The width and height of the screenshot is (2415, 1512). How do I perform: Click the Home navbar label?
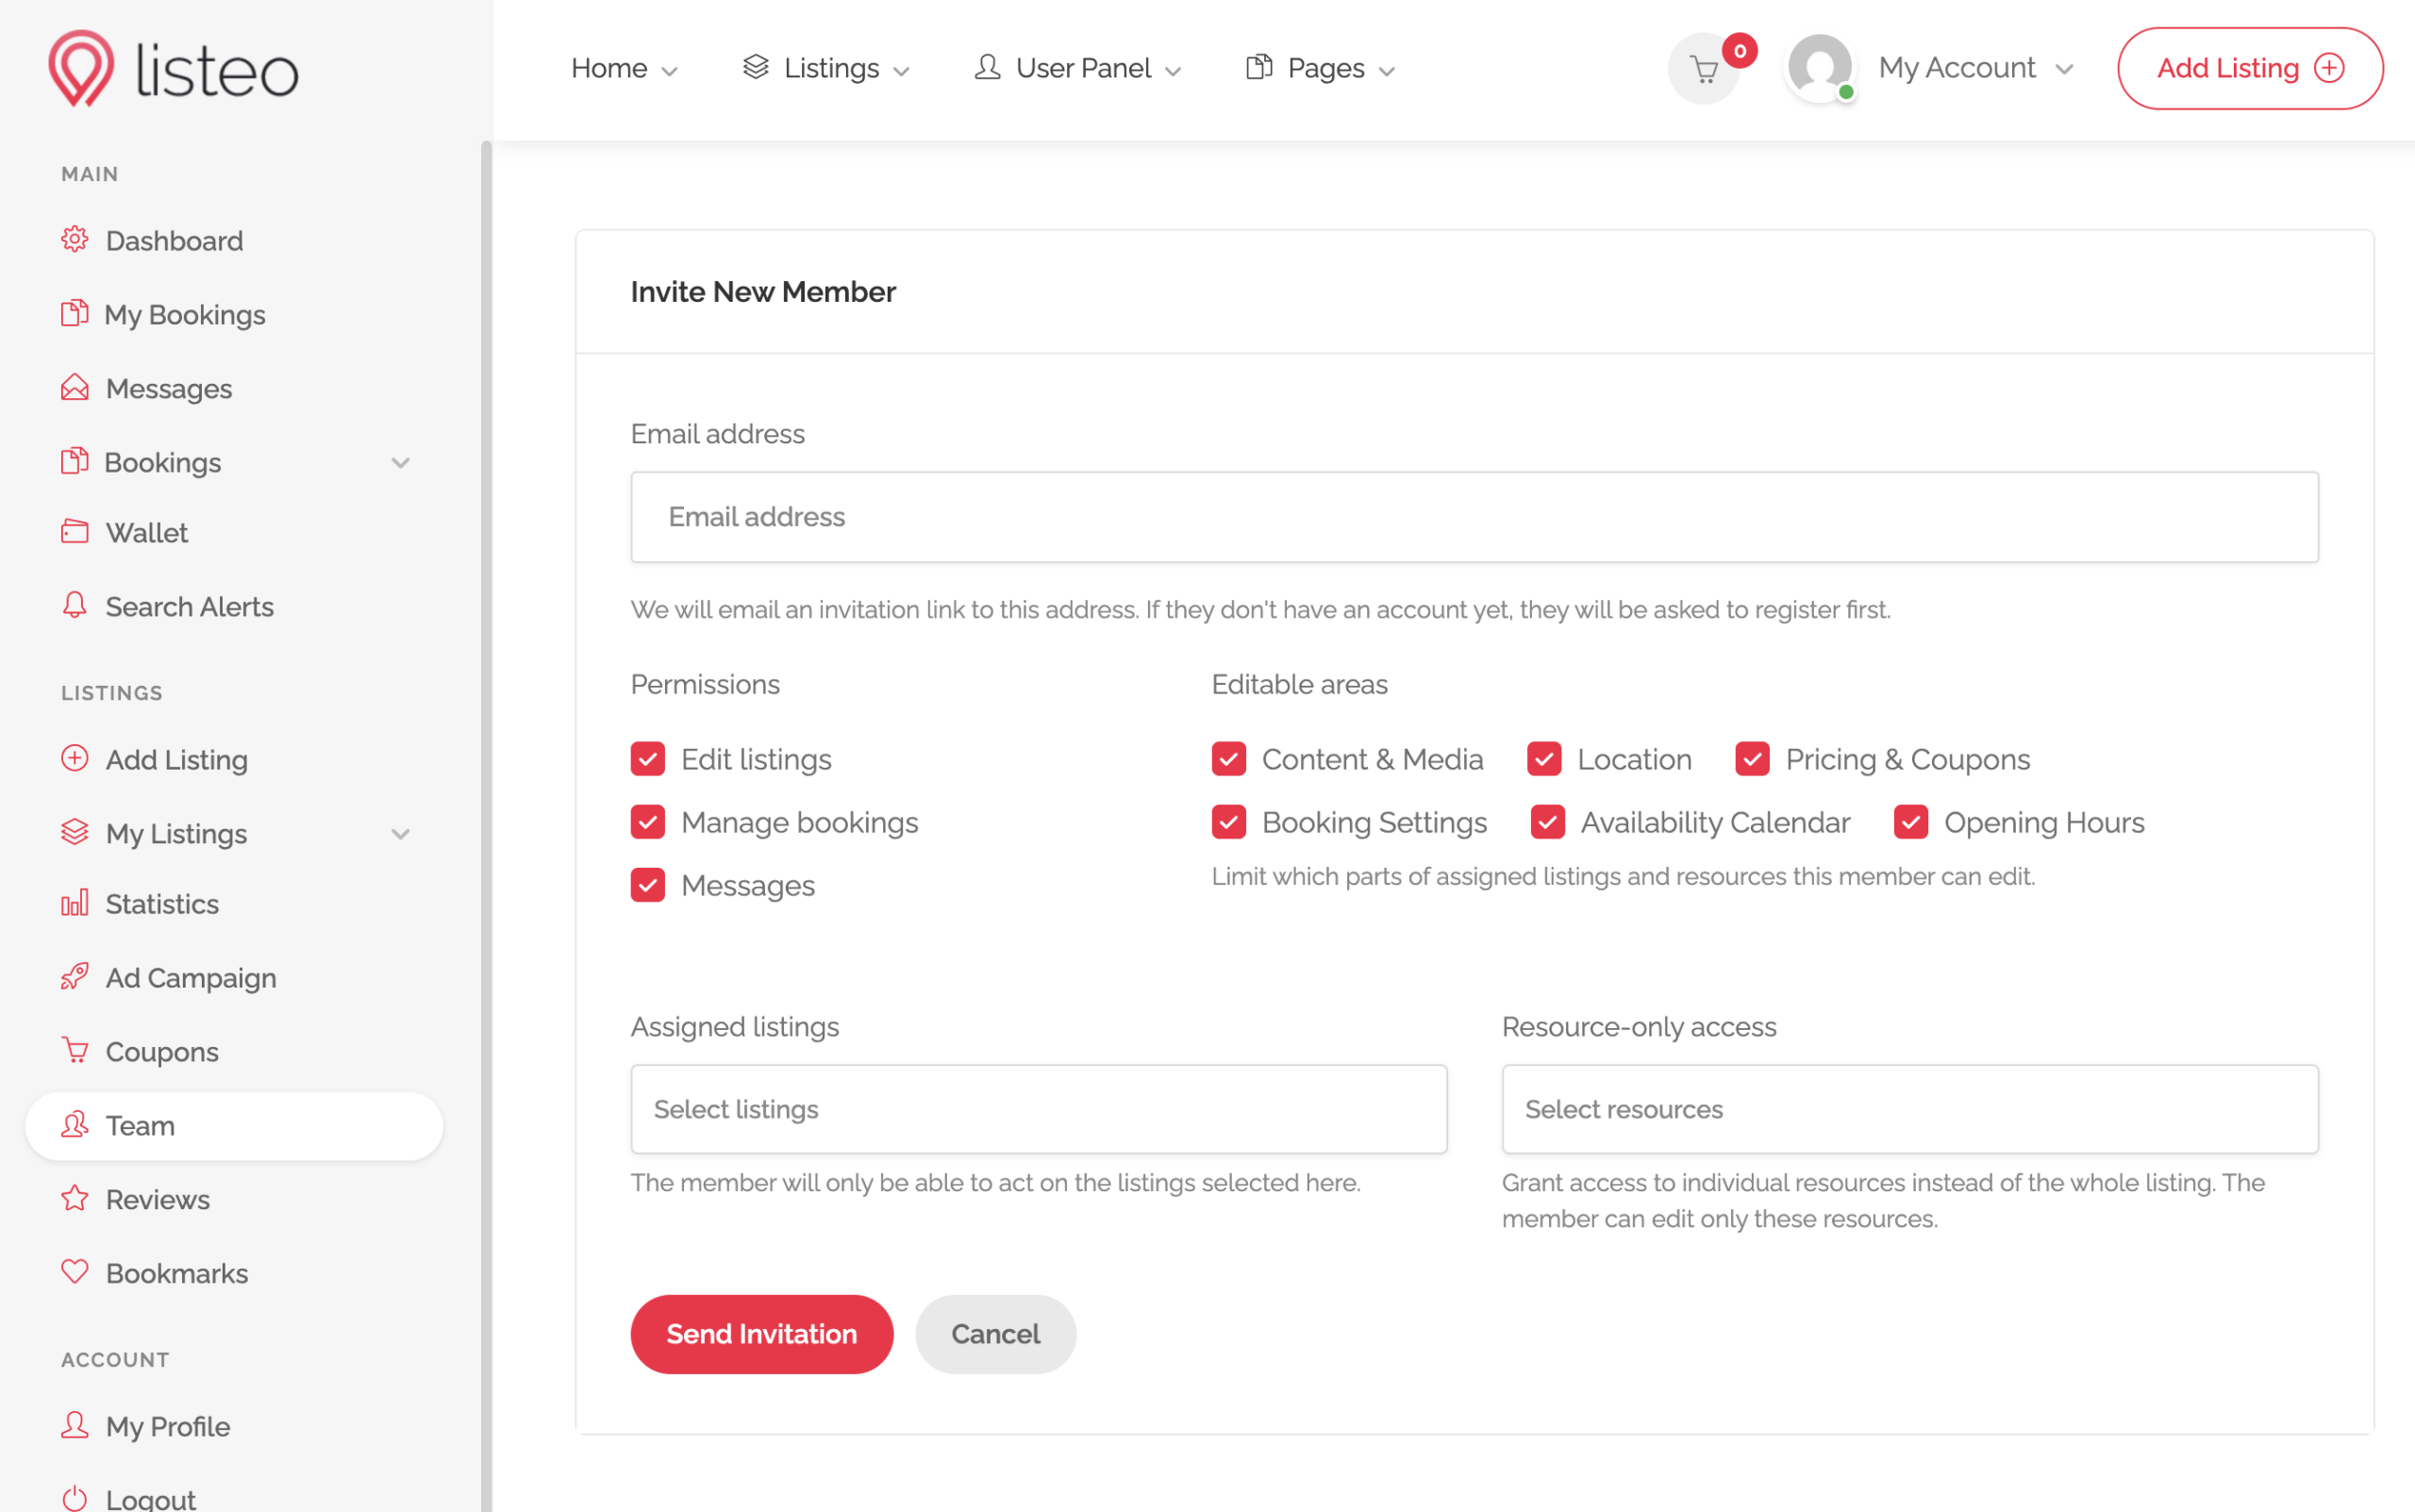[609, 68]
